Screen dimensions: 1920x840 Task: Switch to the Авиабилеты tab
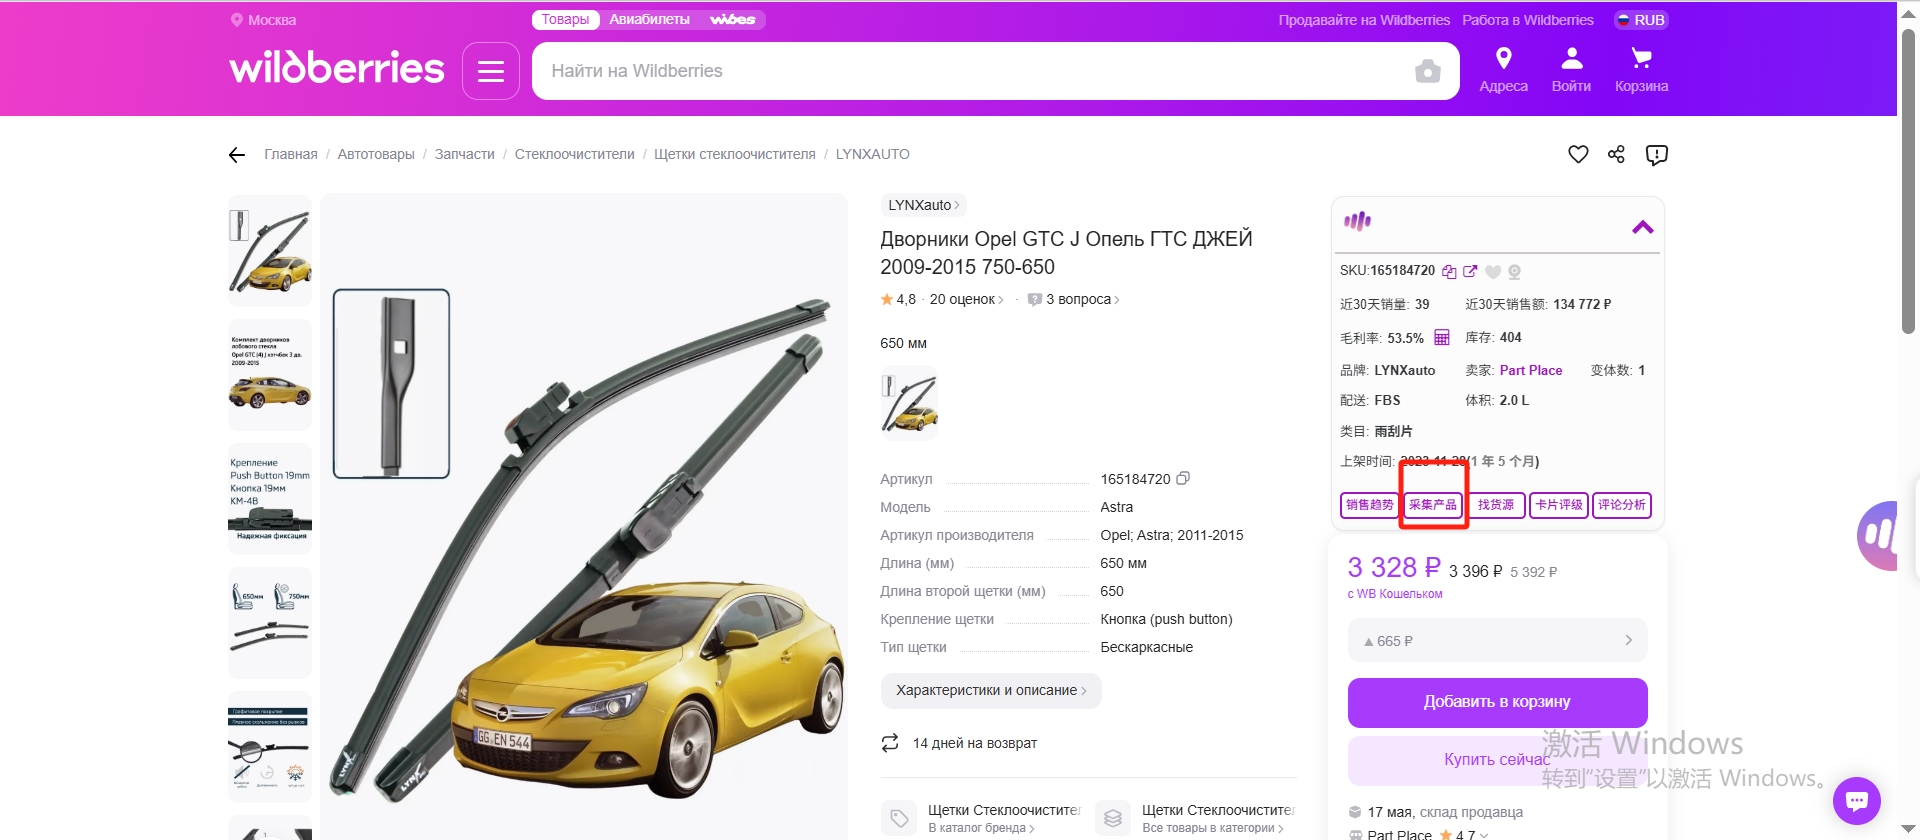click(x=649, y=20)
